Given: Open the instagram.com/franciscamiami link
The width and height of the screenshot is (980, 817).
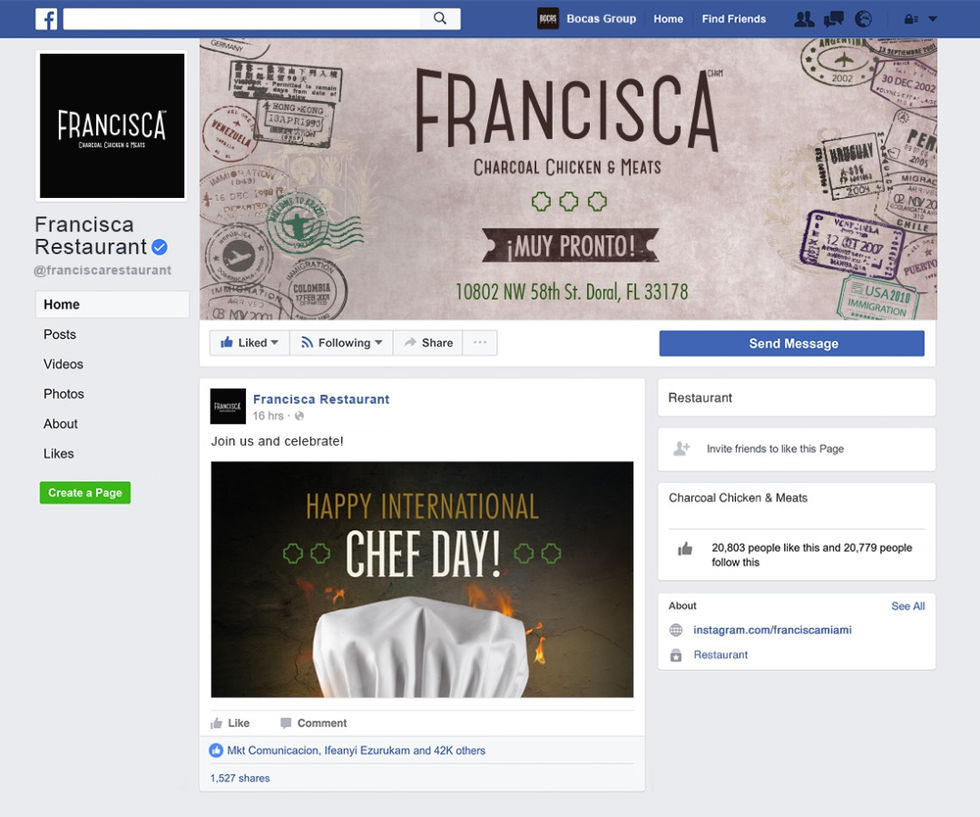Looking at the screenshot, I should pos(772,630).
